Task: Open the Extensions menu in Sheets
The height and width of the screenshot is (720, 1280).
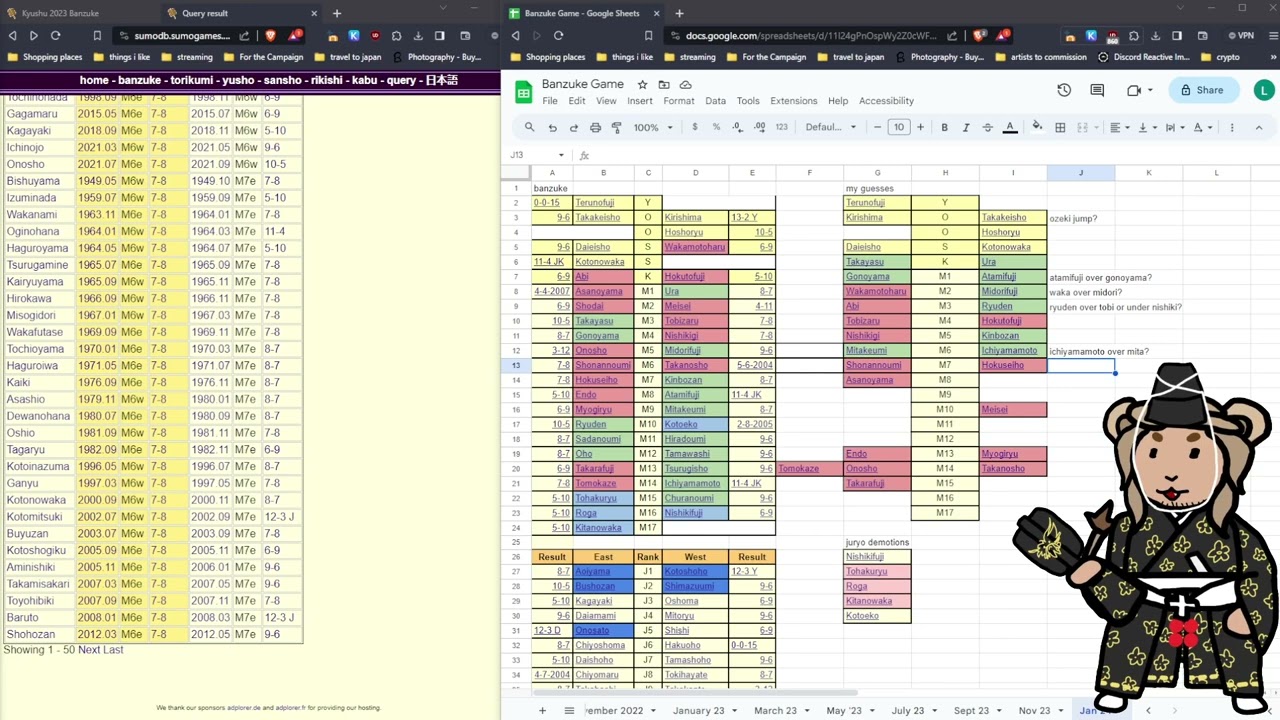Action: click(793, 101)
